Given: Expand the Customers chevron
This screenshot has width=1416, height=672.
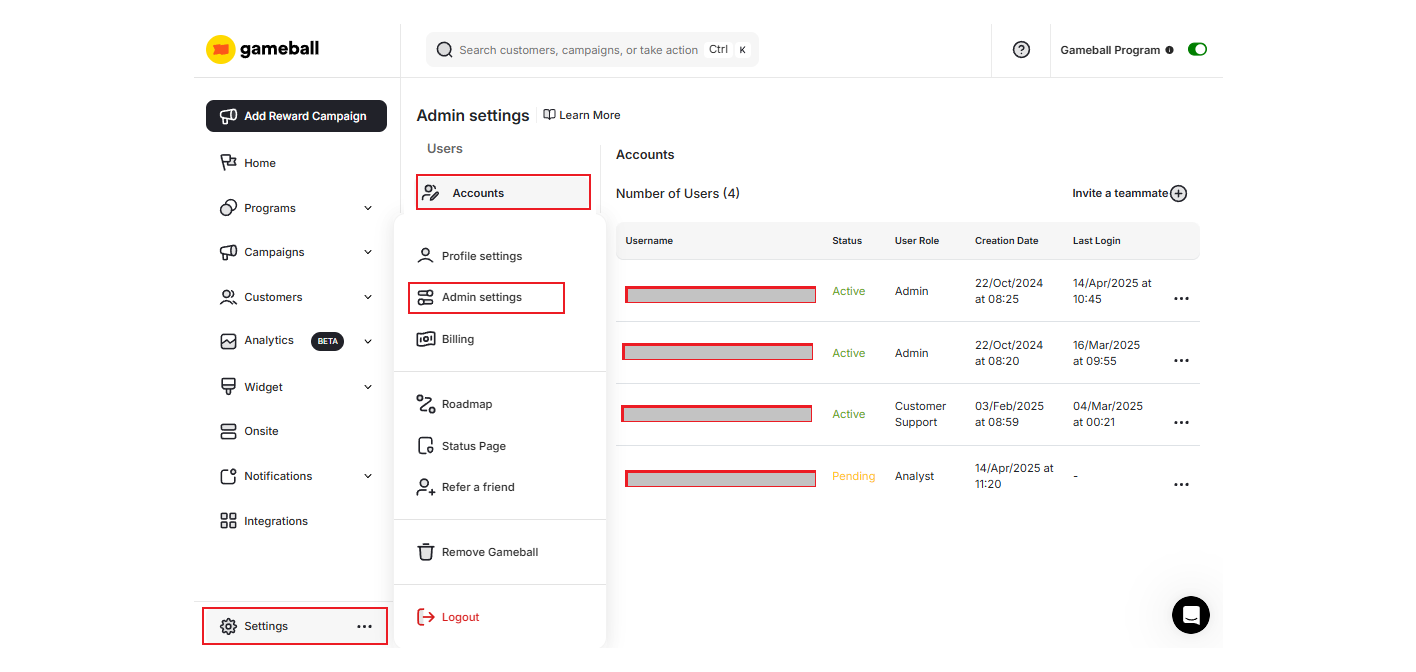Looking at the screenshot, I should (368, 297).
